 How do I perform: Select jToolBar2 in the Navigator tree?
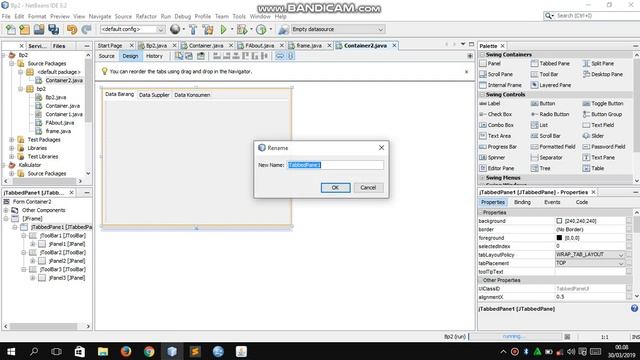63,253
